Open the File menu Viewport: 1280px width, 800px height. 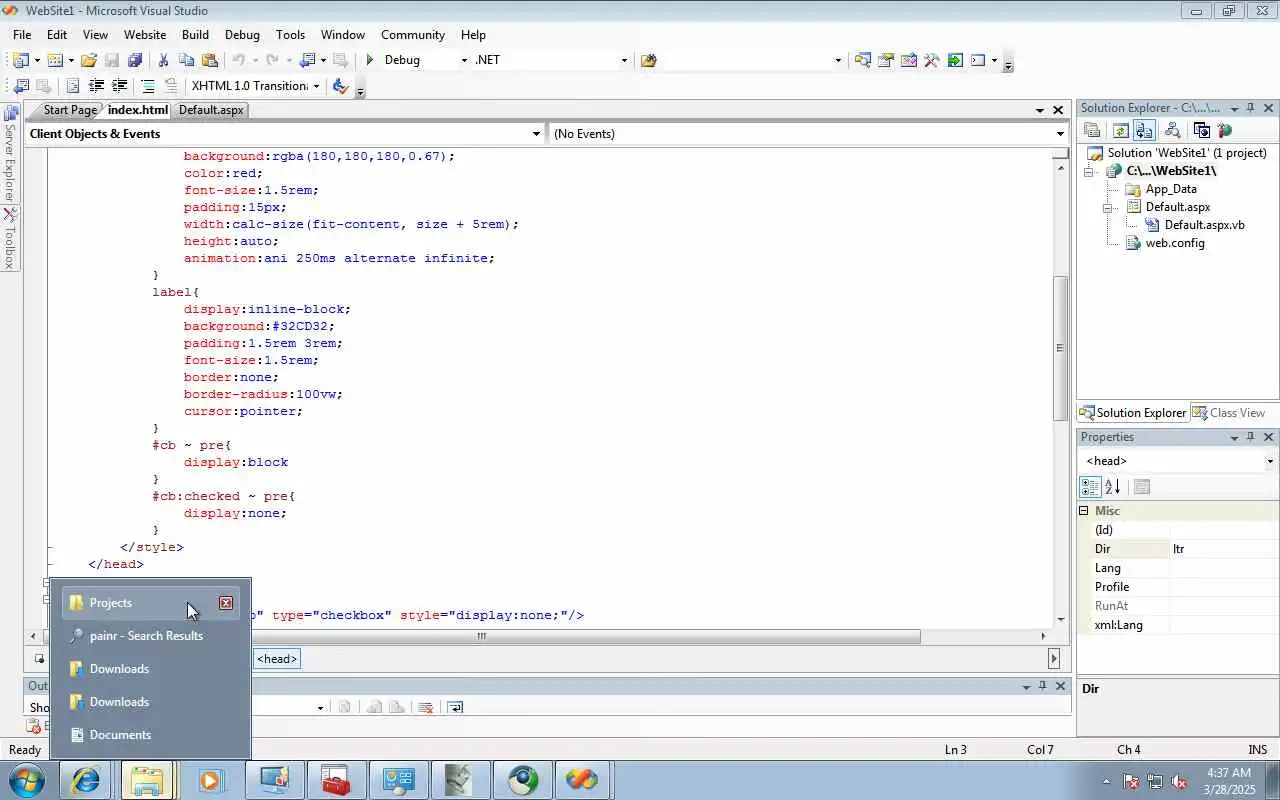click(x=22, y=34)
